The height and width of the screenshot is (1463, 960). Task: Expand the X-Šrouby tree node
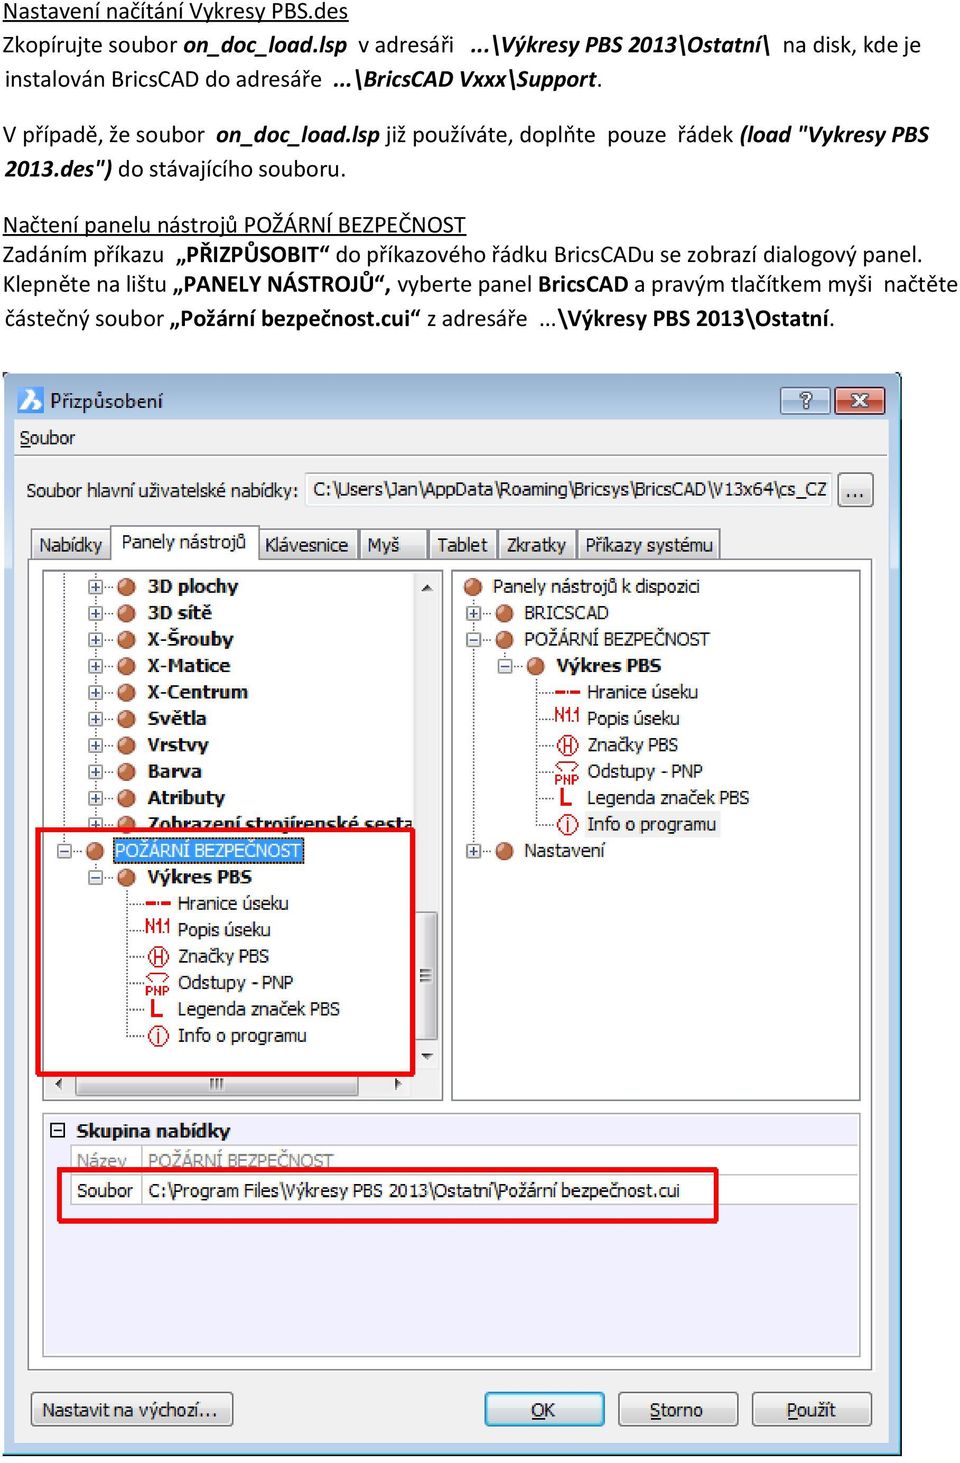[96, 640]
